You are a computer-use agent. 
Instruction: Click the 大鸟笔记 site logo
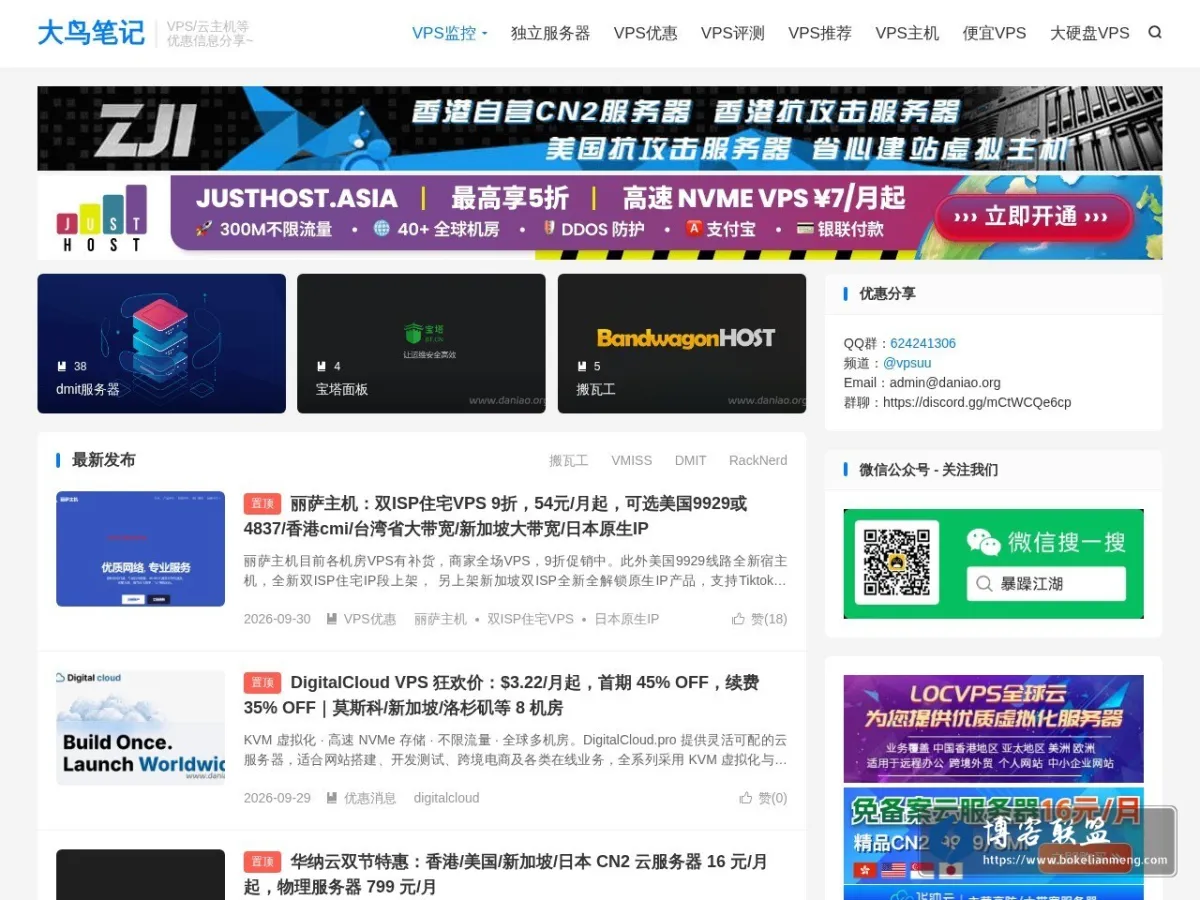91,33
